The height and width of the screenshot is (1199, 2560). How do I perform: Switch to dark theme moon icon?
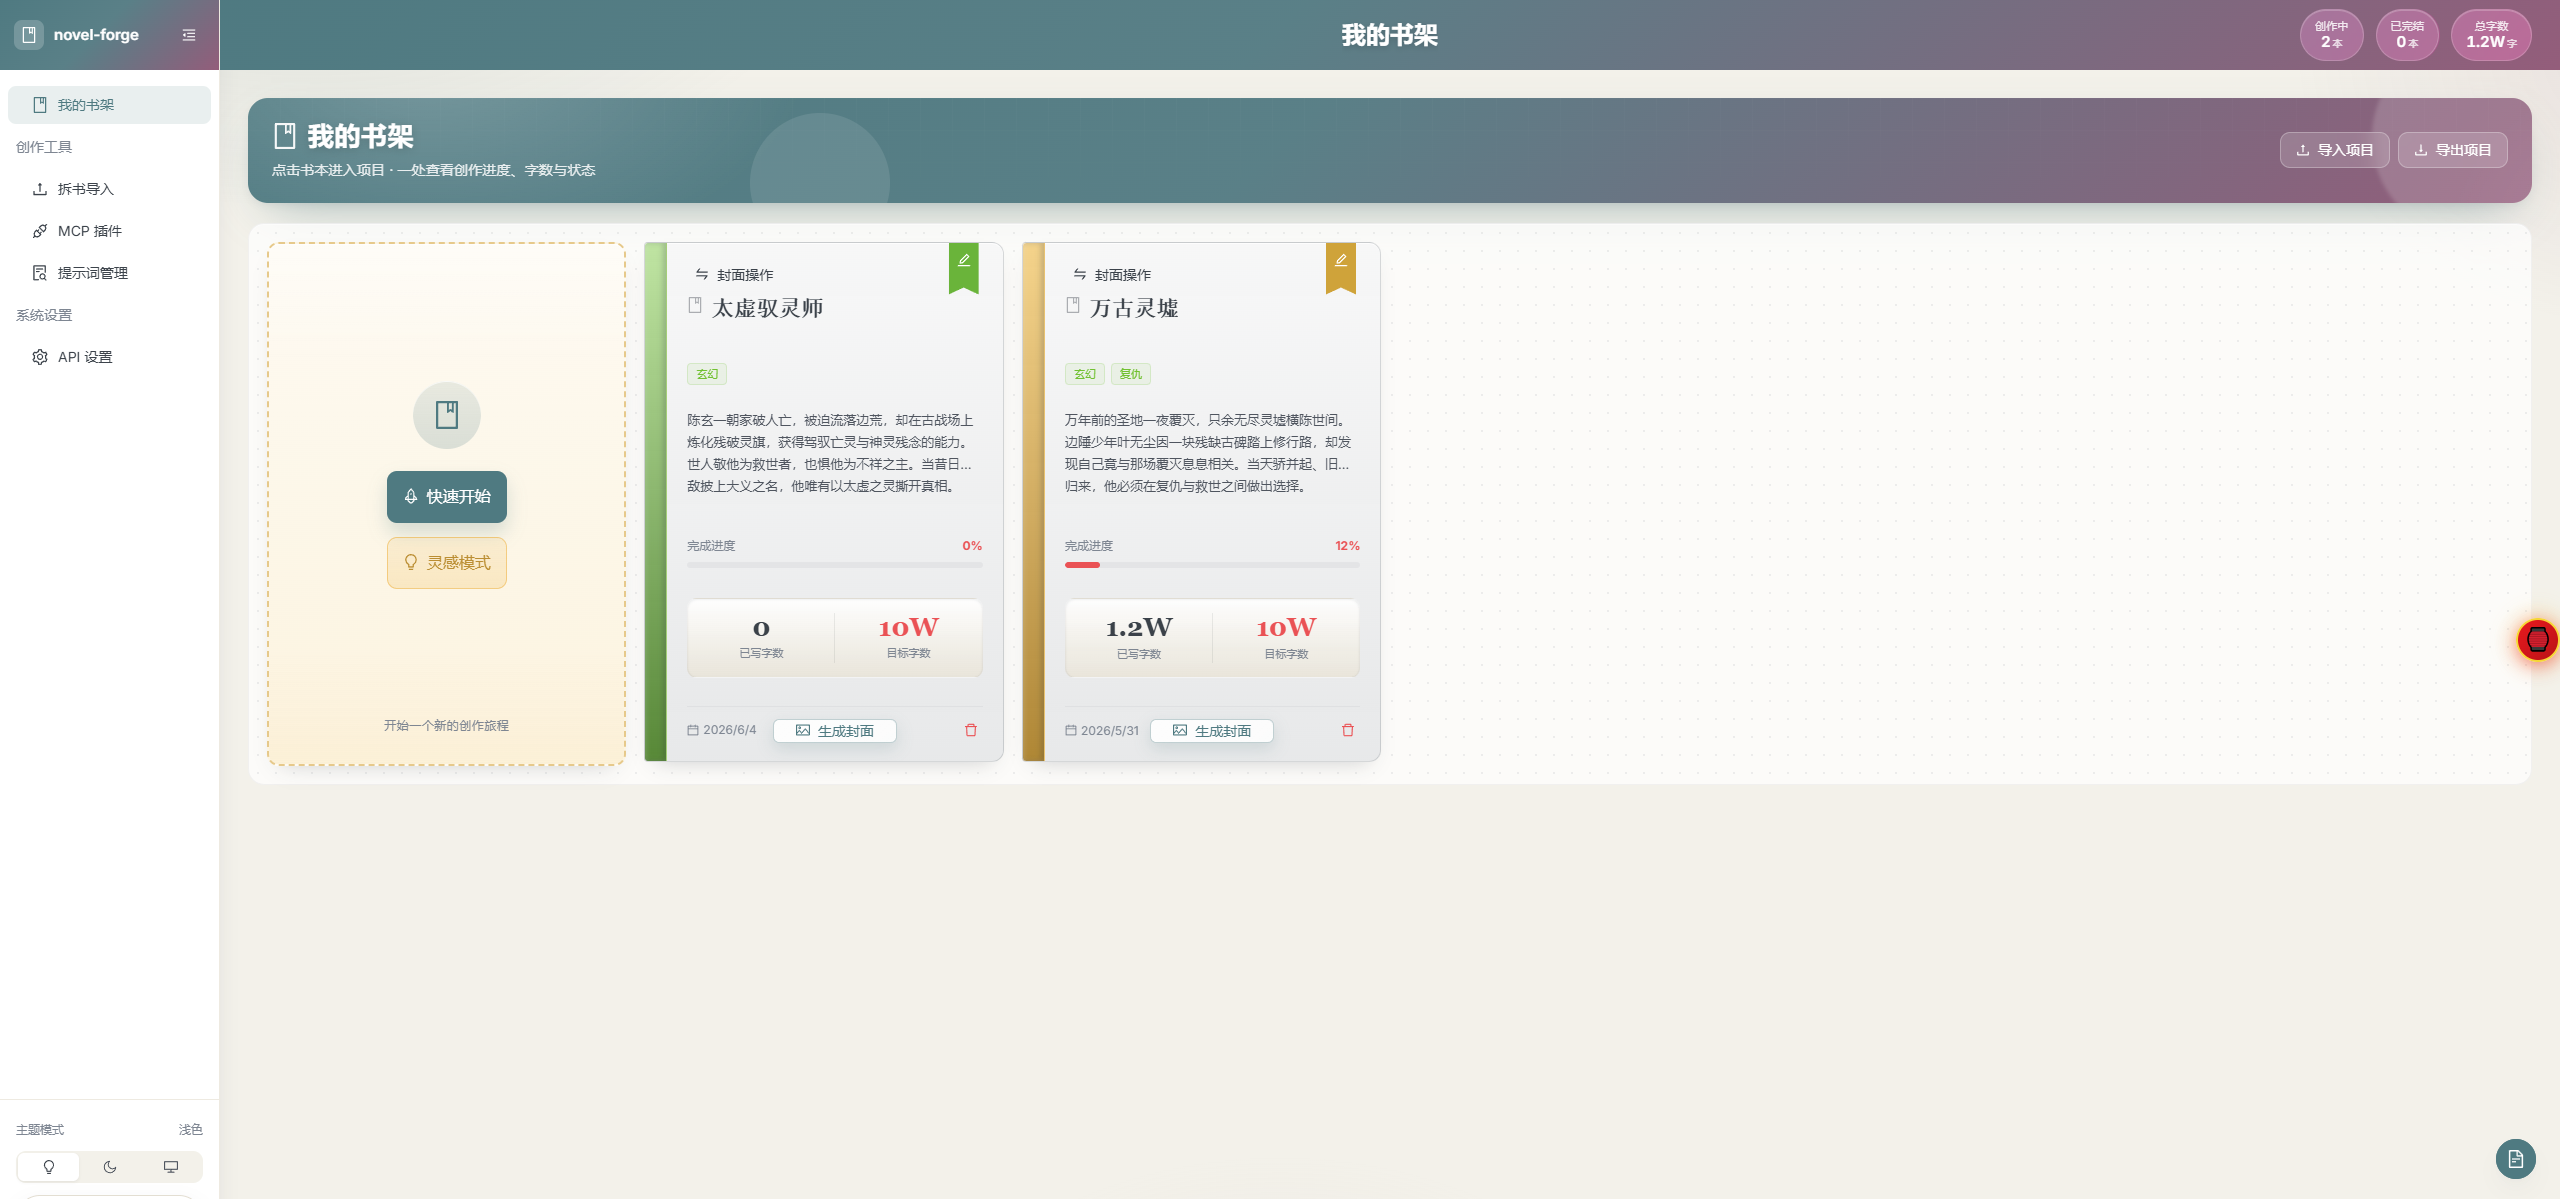[110, 1167]
